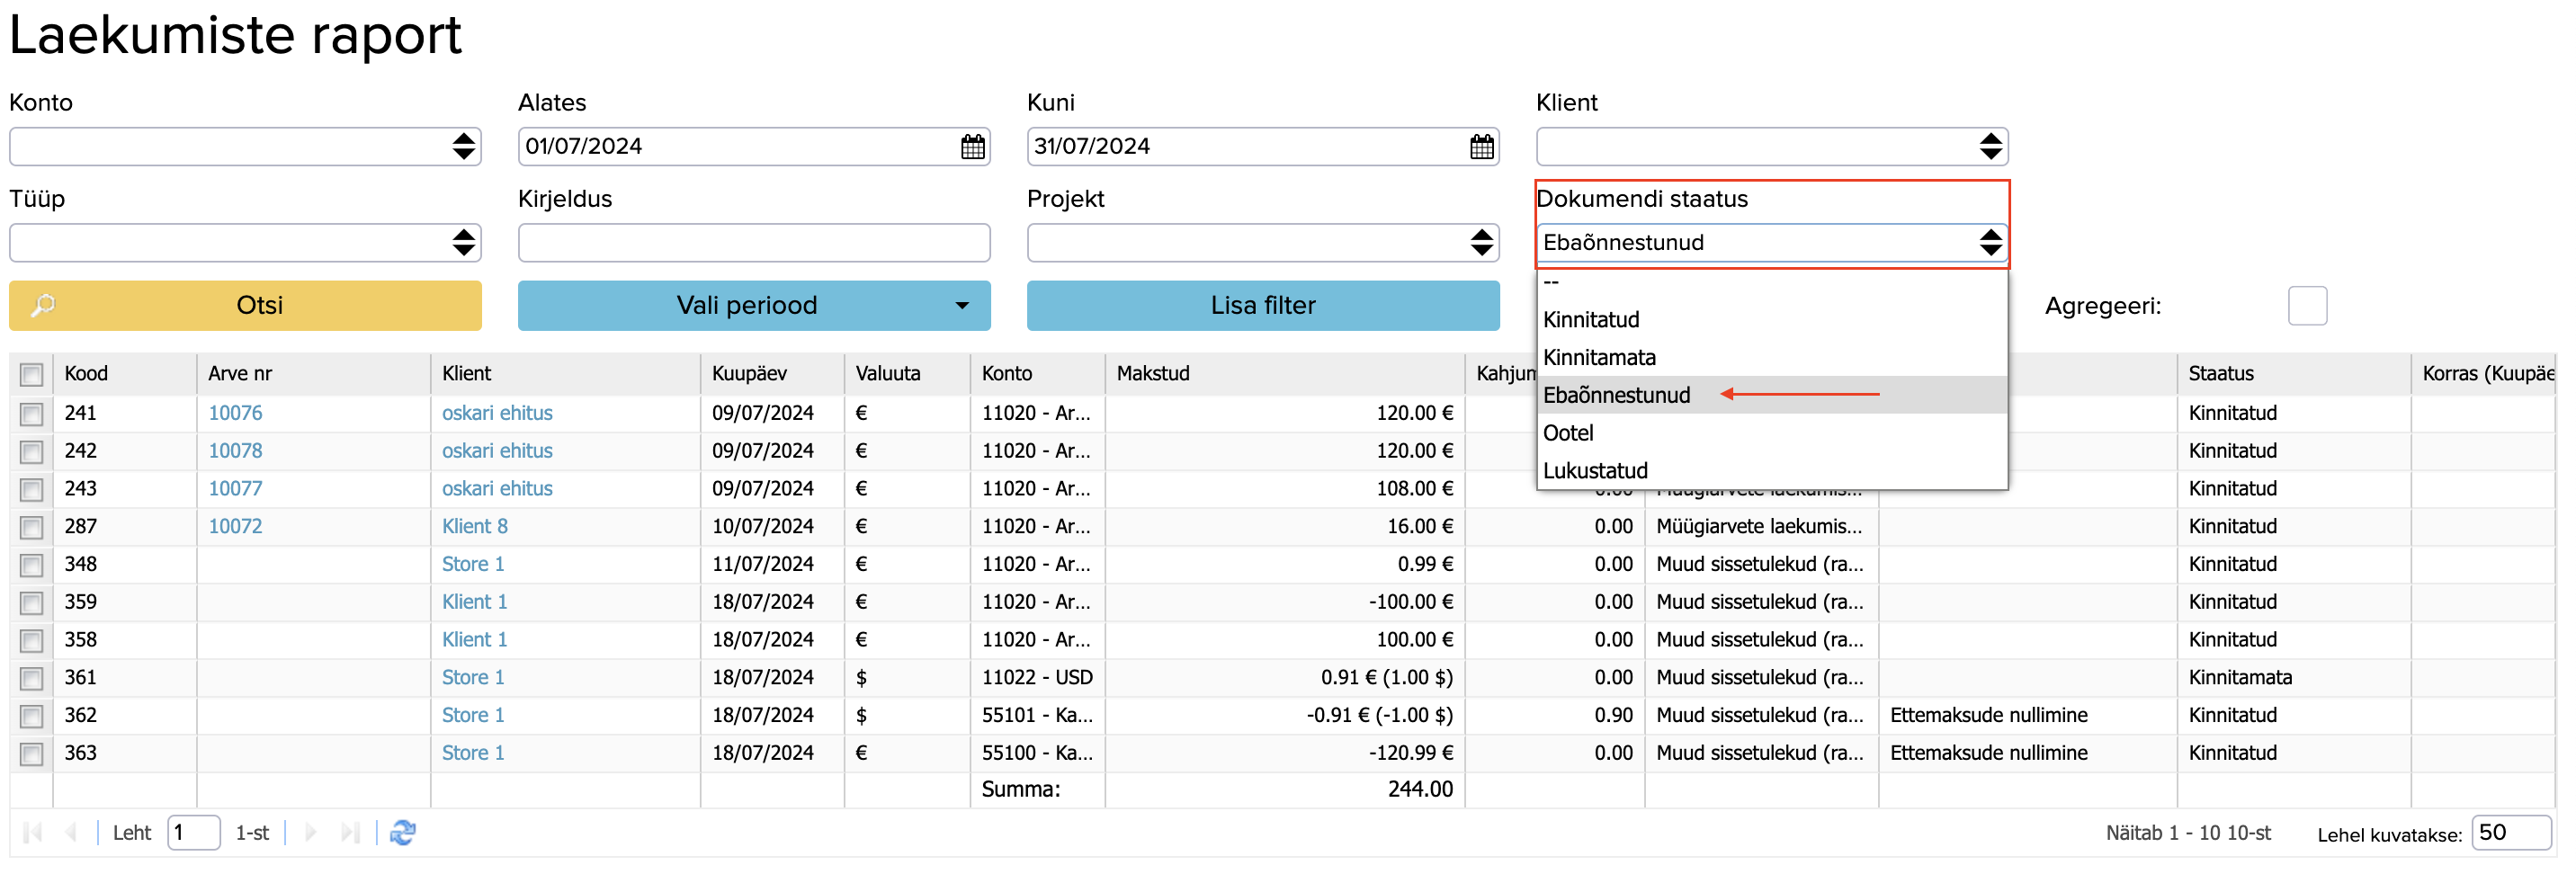Sort table by Makstud column header
The width and height of the screenshot is (2576, 874).
point(1153,374)
